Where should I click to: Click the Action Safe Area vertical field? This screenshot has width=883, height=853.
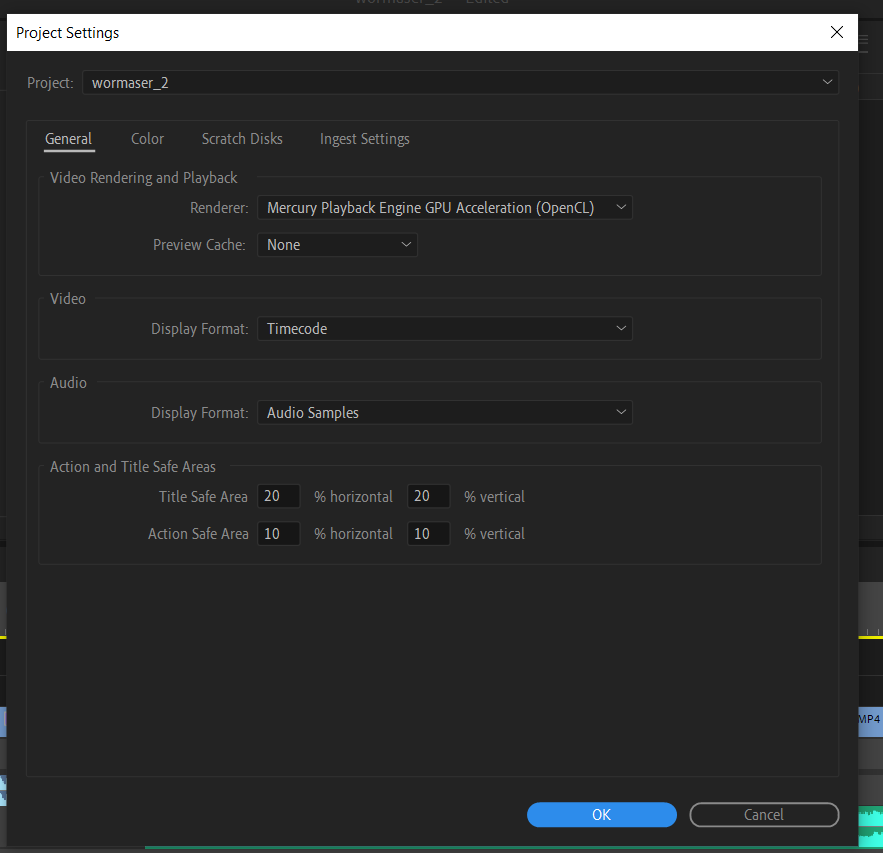[429, 534]
